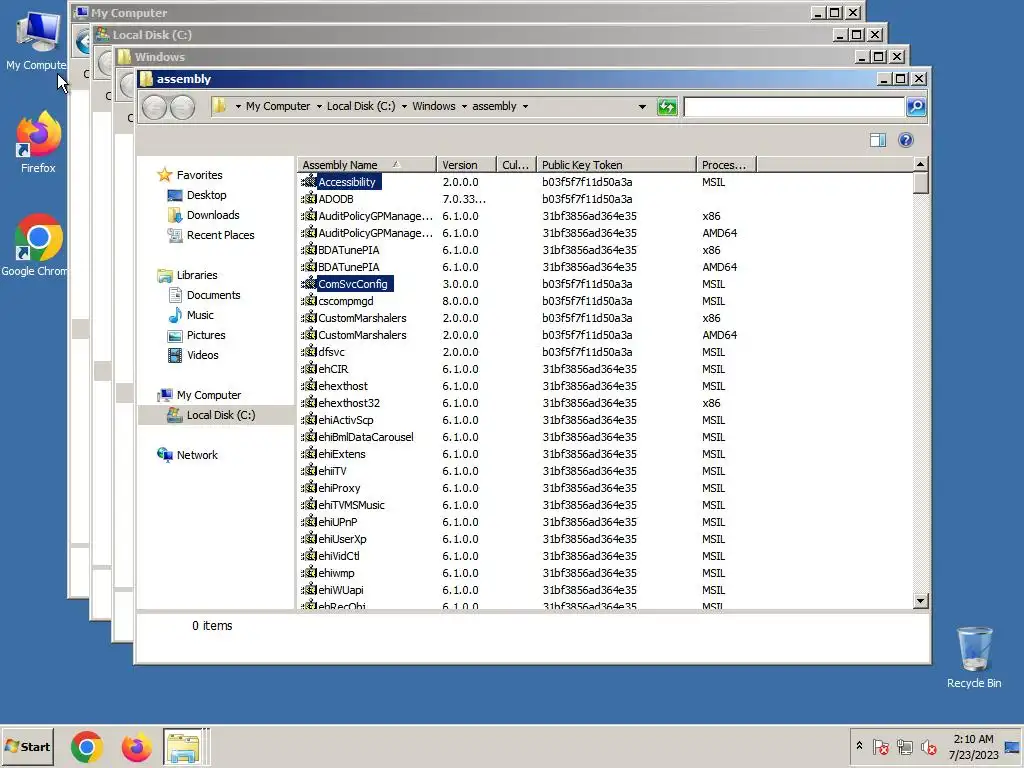The width and height of the screenshot is (1024, 768).
Task: Sort by the Version column header
Action: [466, 165]
